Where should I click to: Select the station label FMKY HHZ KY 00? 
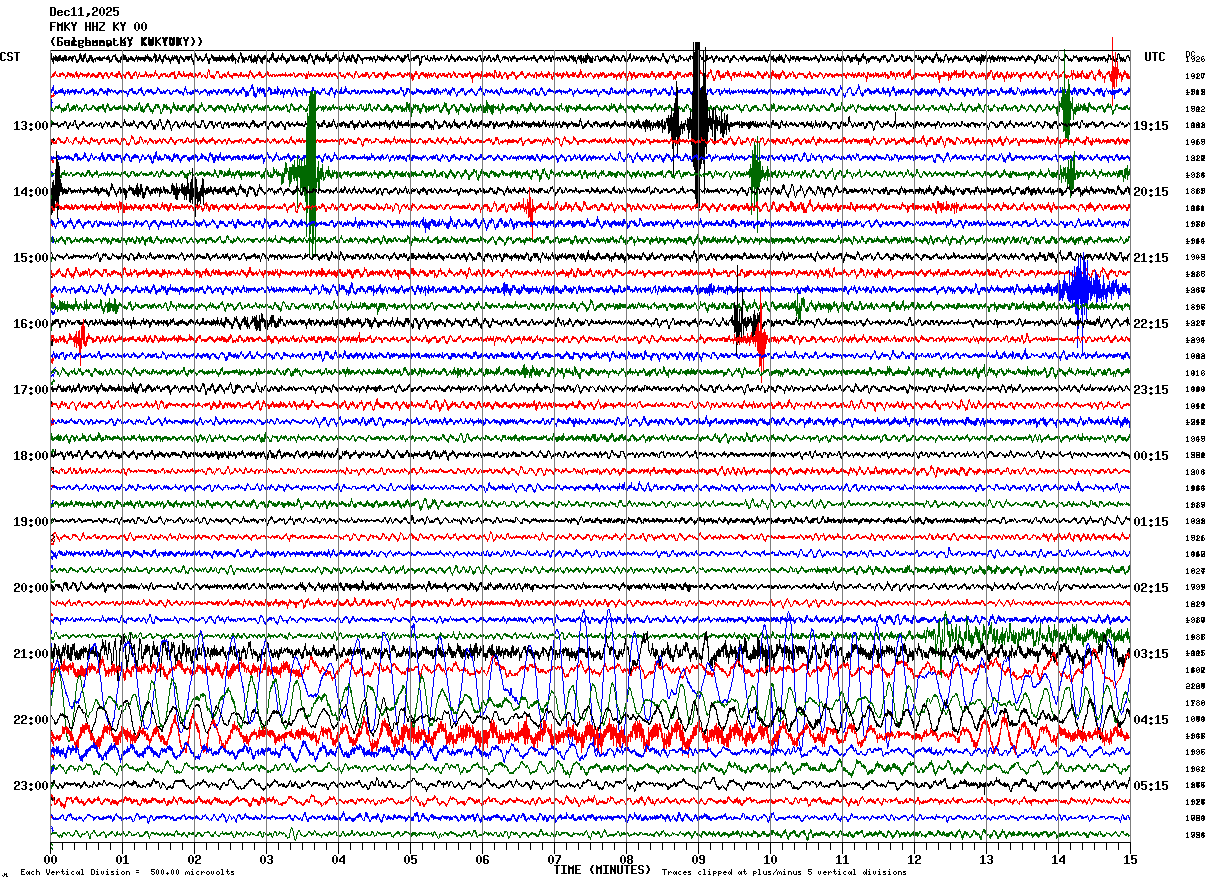(x=98, y=27)
